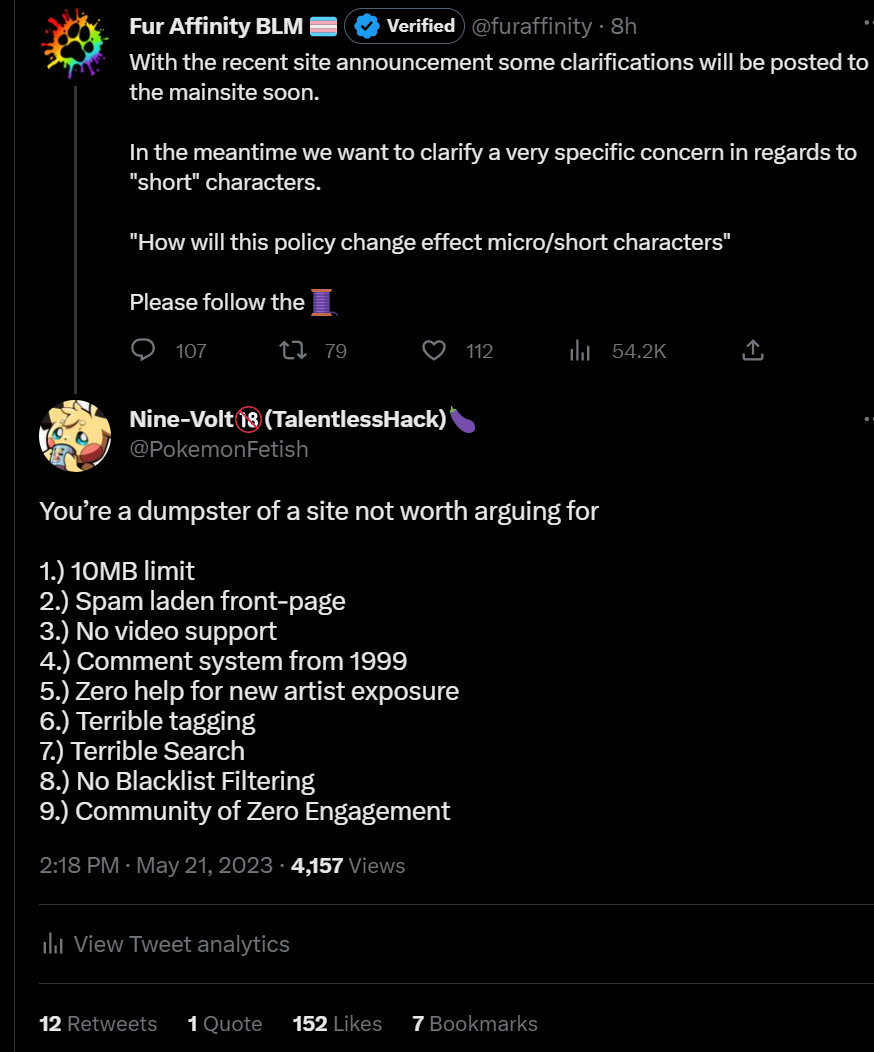
Task: Click the 8h timestamp link
Action: coord(624,26)
